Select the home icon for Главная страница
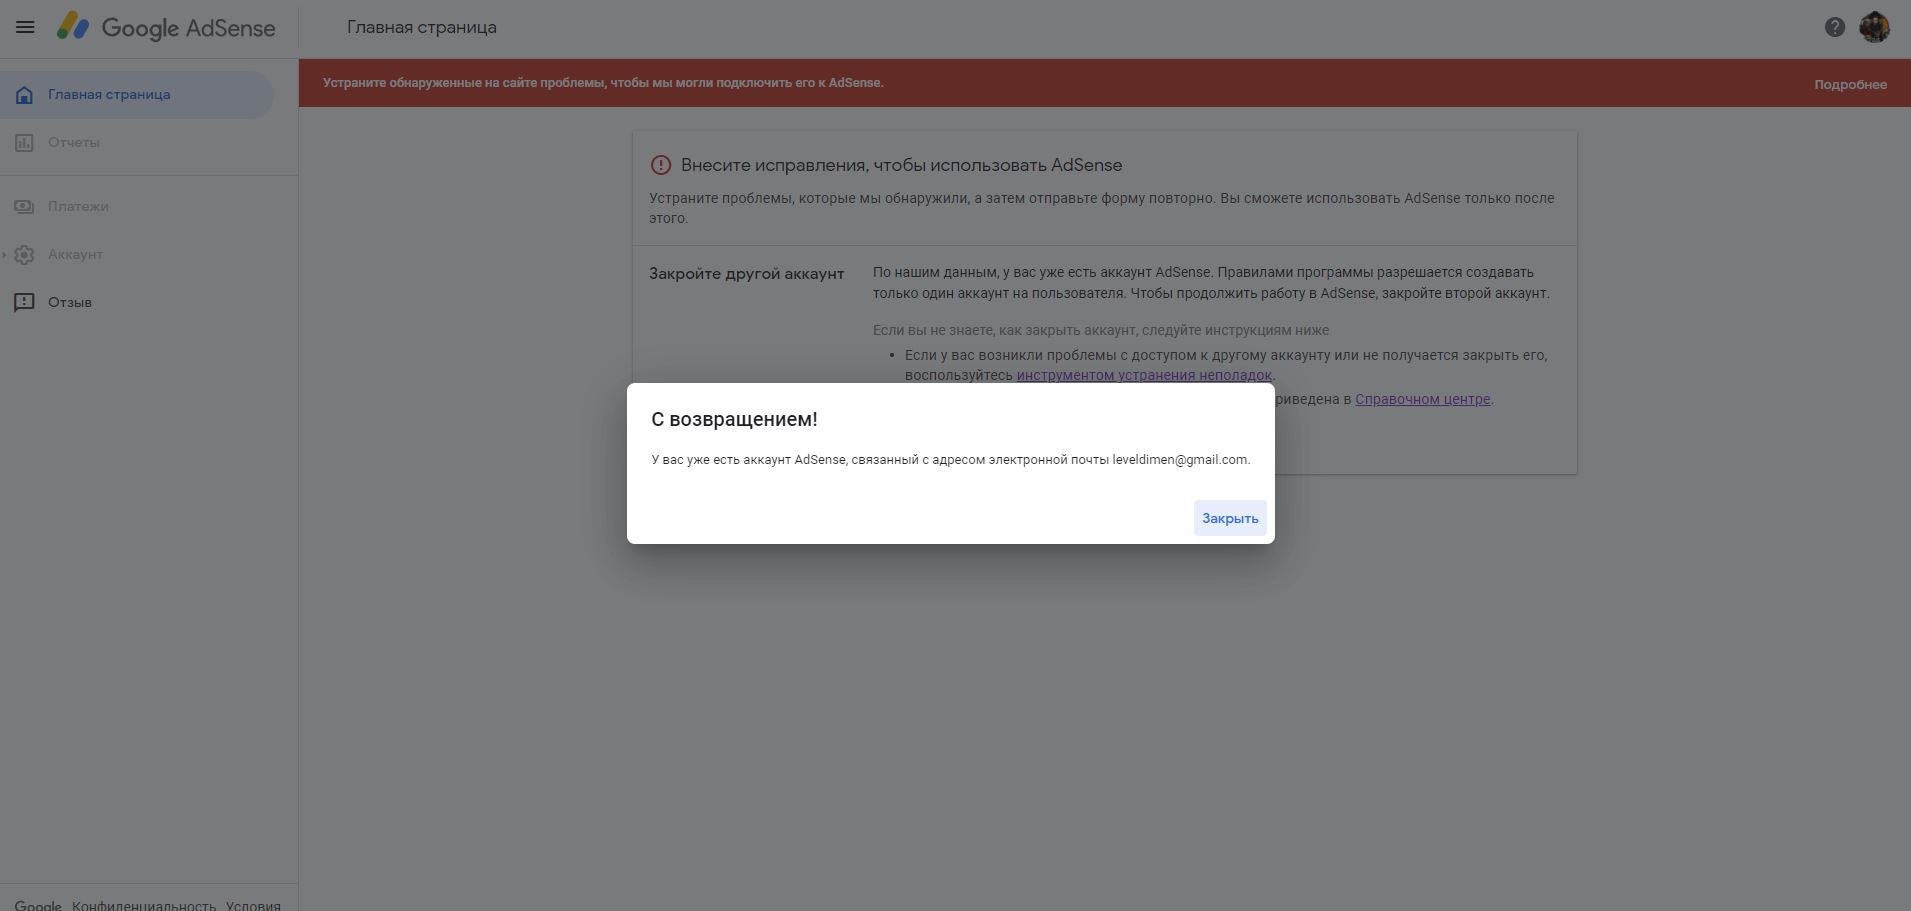The width and height of the screenshot is (1911, 911). (25, 95)
